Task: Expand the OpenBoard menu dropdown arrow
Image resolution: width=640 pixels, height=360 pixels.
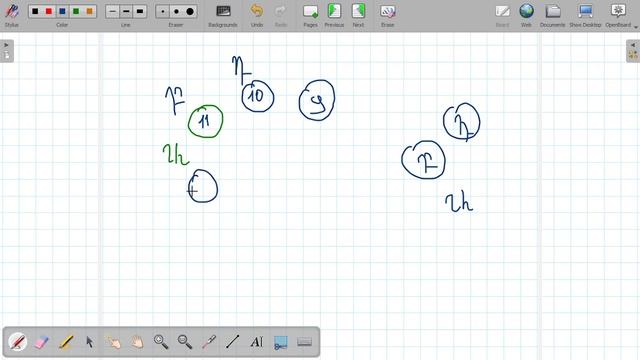Action: coord(636,27)
